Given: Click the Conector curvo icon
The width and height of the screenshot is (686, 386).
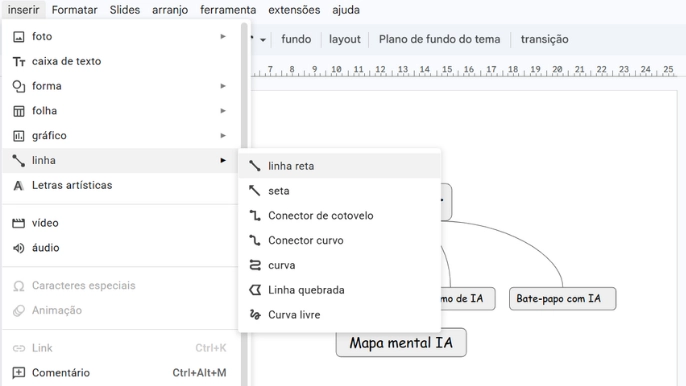Looking at the screenshot, I should (255, 240).
